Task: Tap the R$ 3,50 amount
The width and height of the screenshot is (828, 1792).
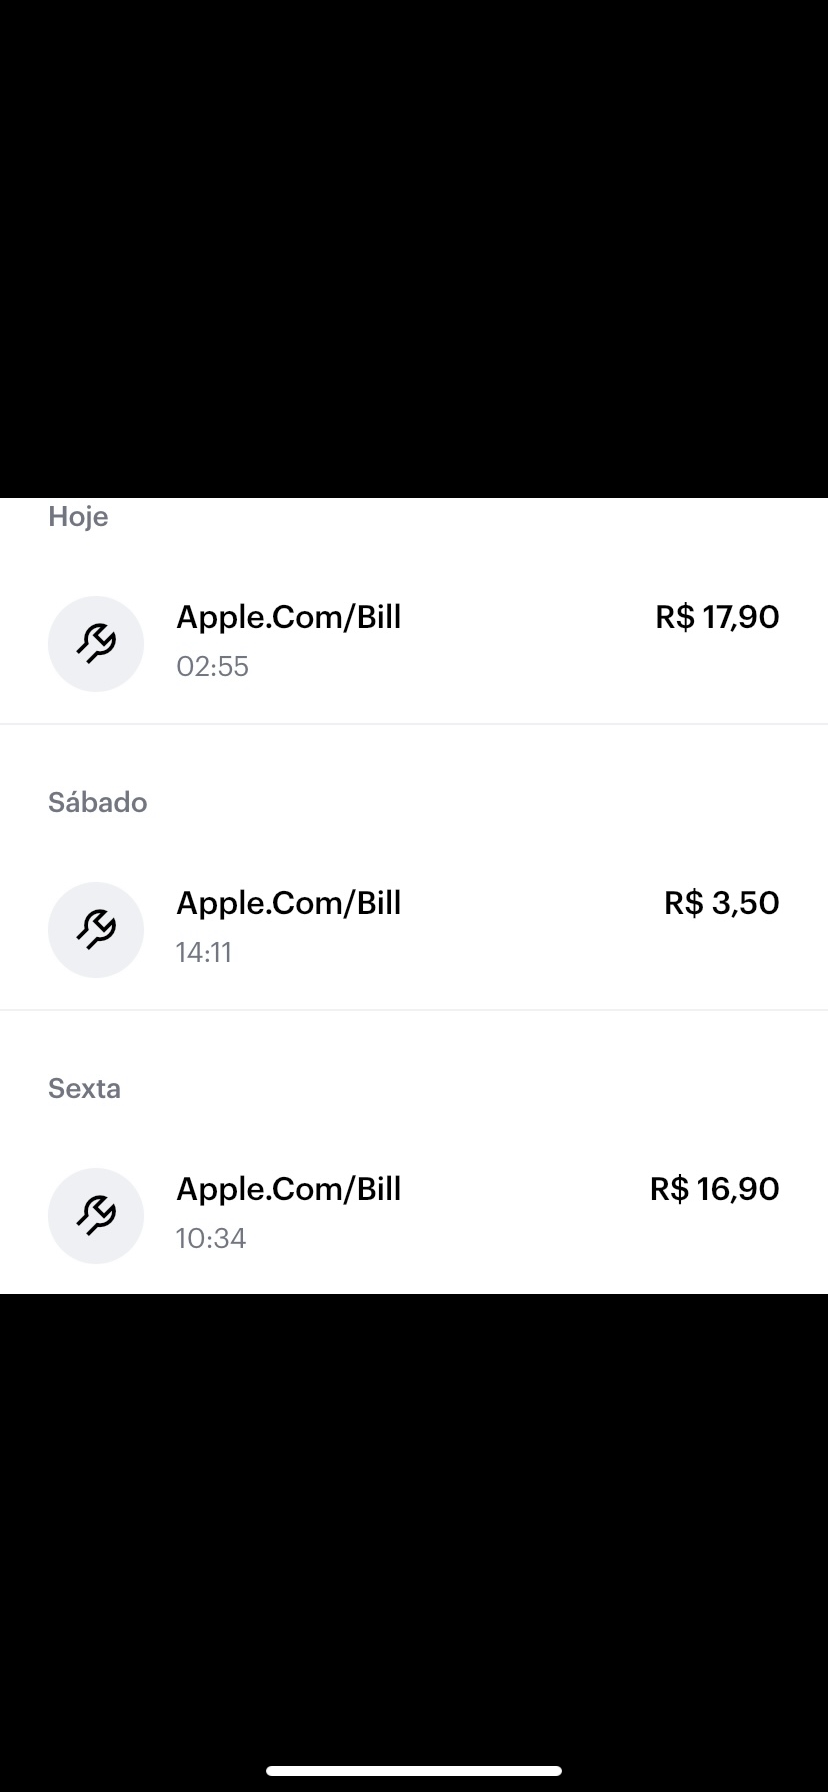Action: coord(721,903)
